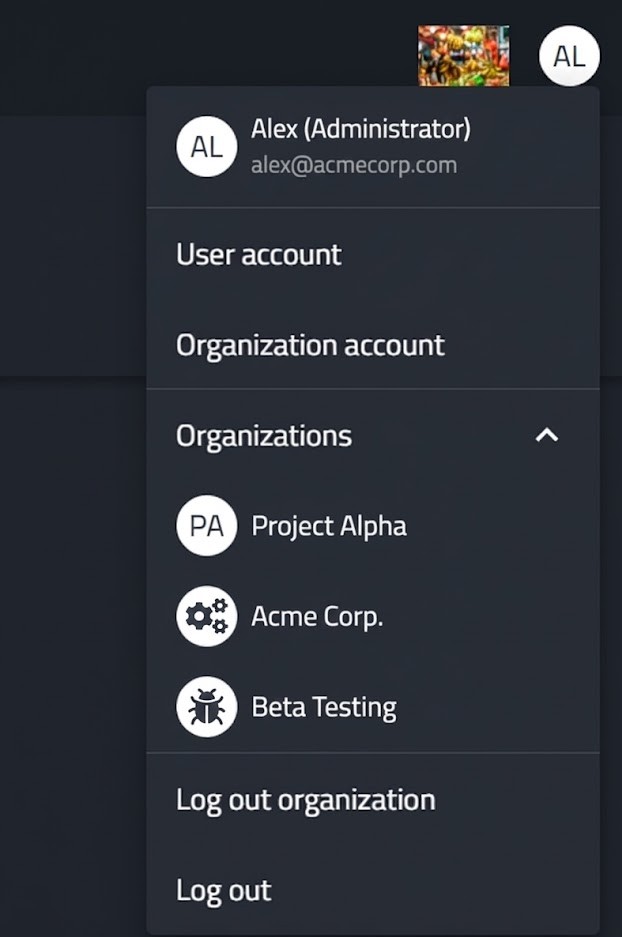The width and height of the screenshot is (622, 937).
Task: Click the empty top navigation bar area
Action: [x=203, y=42]
